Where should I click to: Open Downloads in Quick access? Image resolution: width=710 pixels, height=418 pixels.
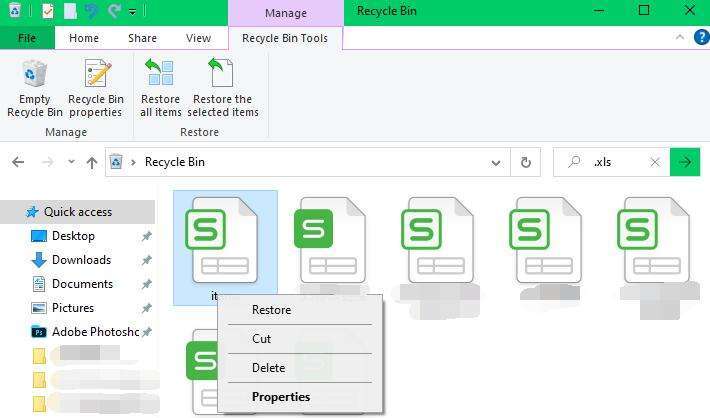82,260
